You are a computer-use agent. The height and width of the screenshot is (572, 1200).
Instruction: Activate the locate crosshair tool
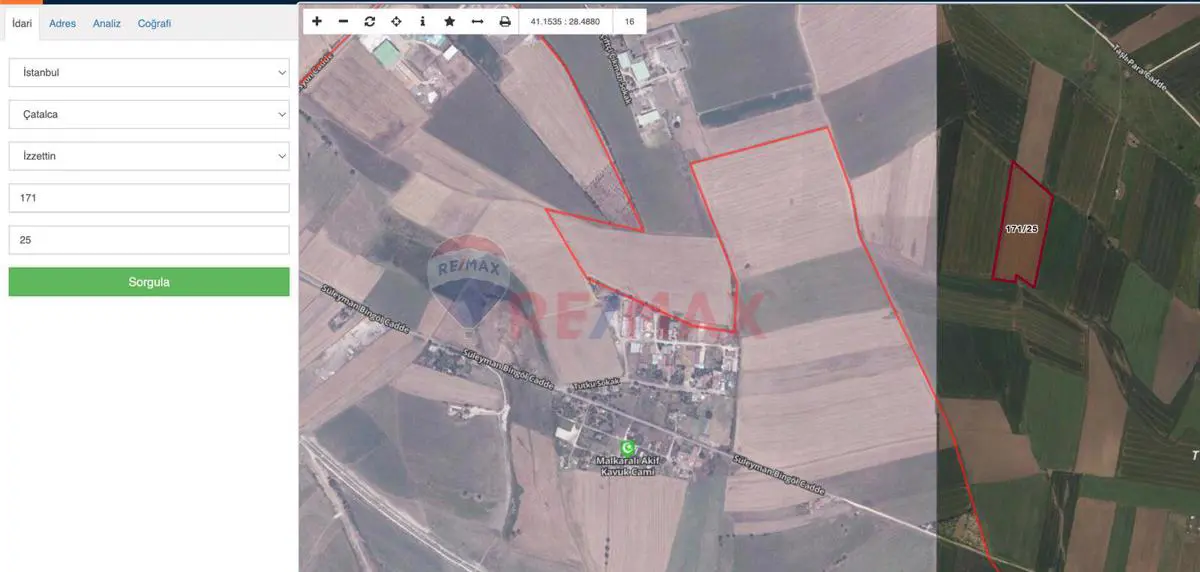[396, 21]
